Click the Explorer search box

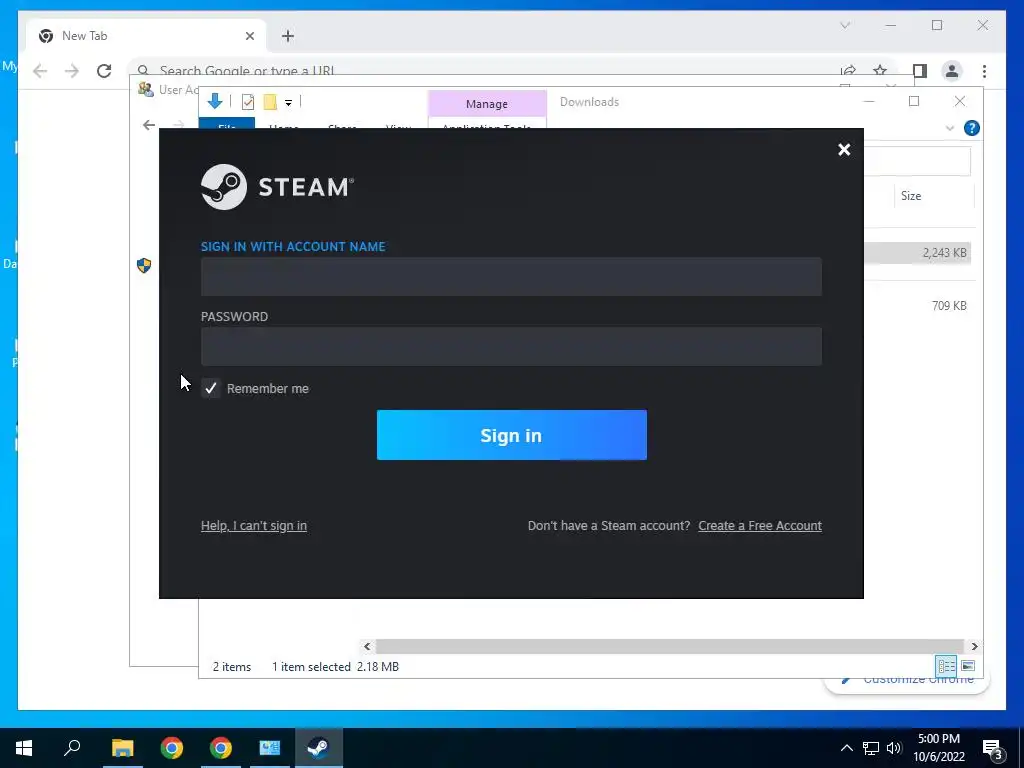point(918,161)
